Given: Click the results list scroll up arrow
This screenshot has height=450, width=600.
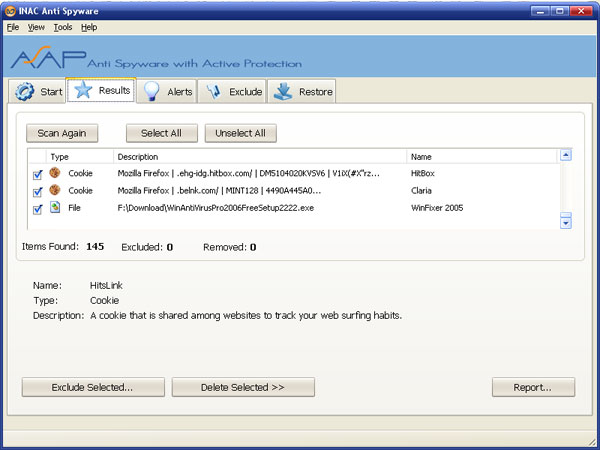Looking at the screenshot, I should 566,155.
